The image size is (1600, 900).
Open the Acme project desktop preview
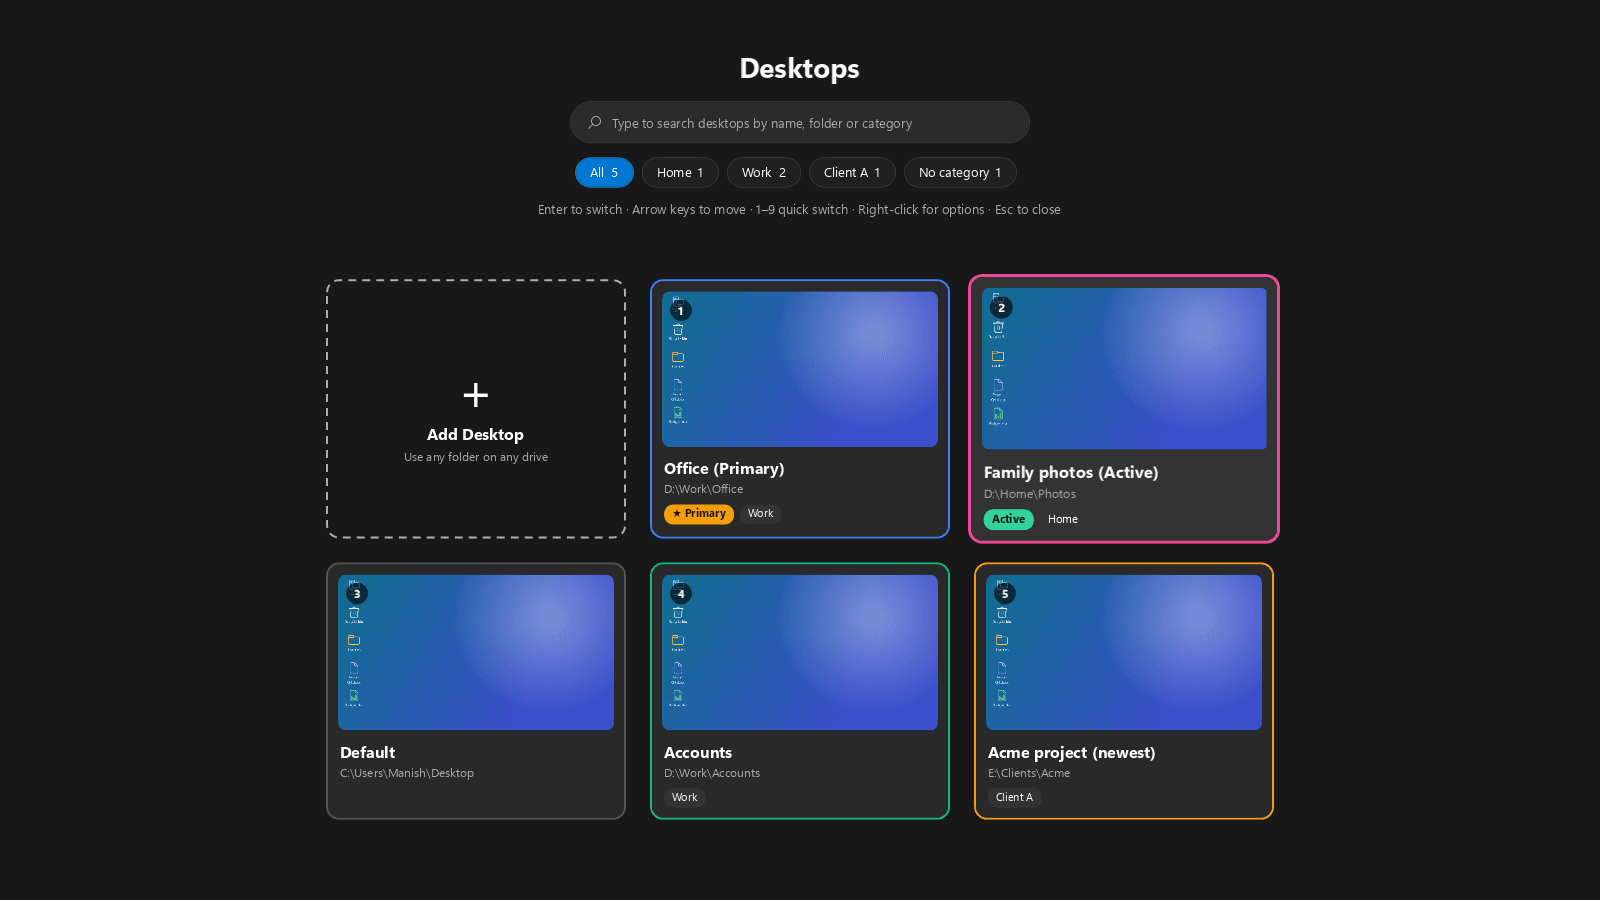point(1124,652)
